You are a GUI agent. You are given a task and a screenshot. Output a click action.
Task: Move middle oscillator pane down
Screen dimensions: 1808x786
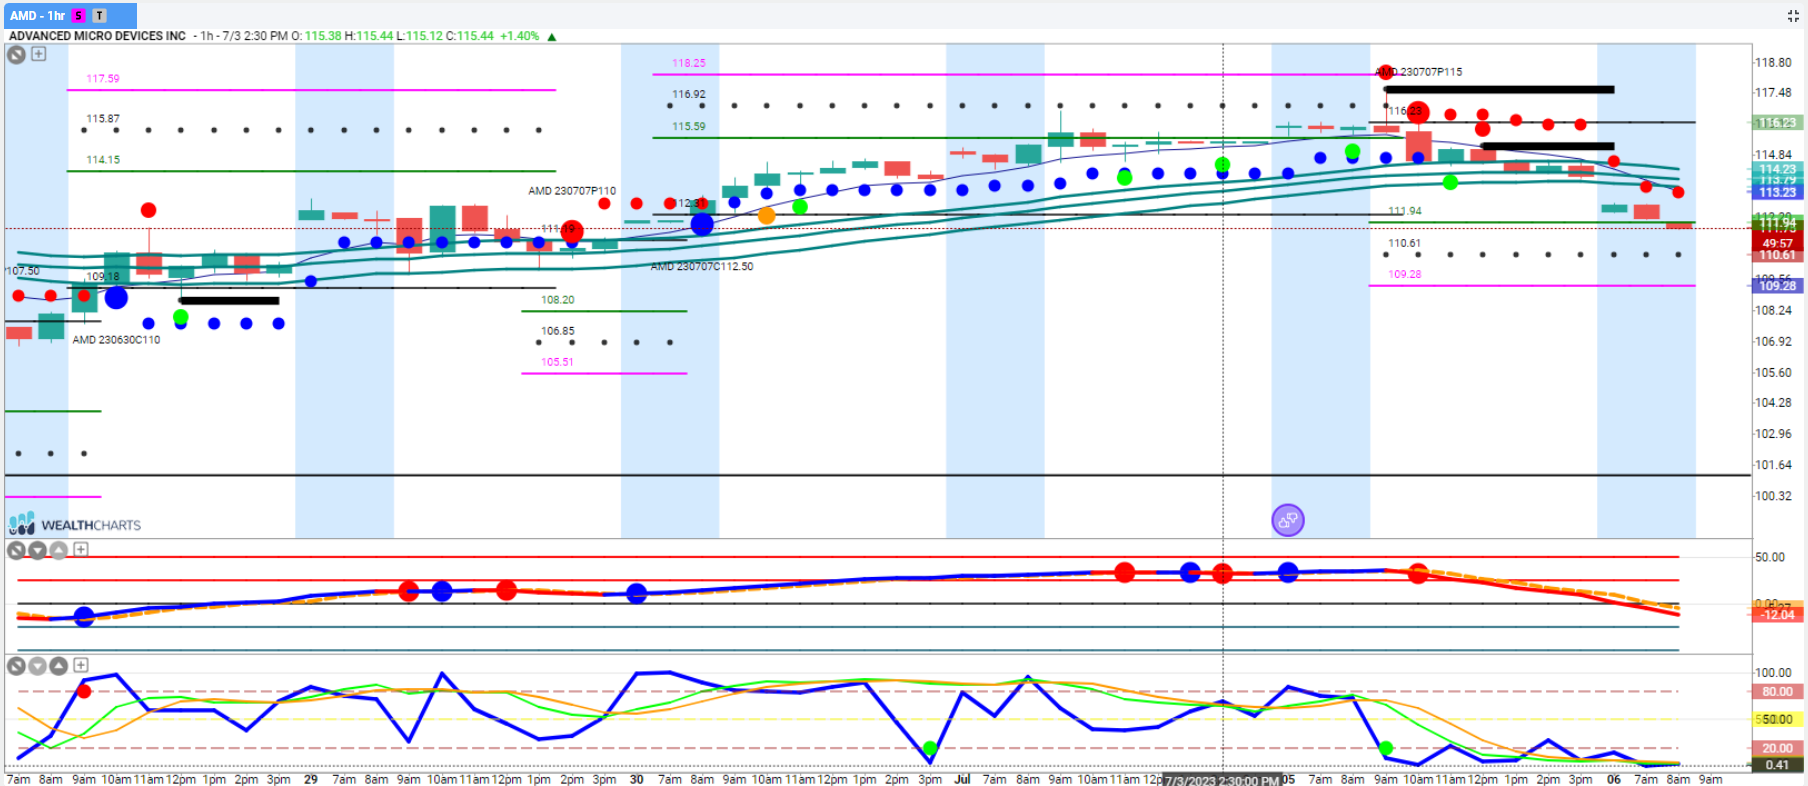(38, 550)
